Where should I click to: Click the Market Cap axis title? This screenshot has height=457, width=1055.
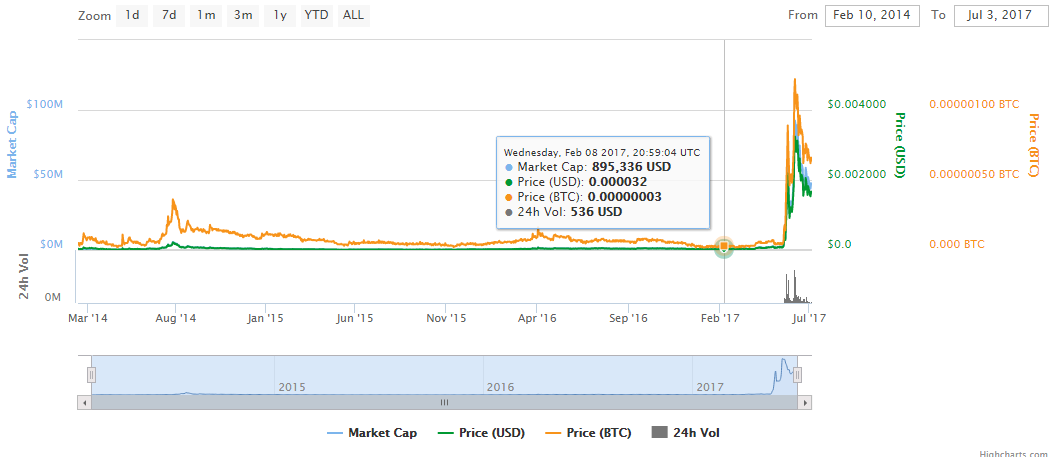tap(12, 145)
